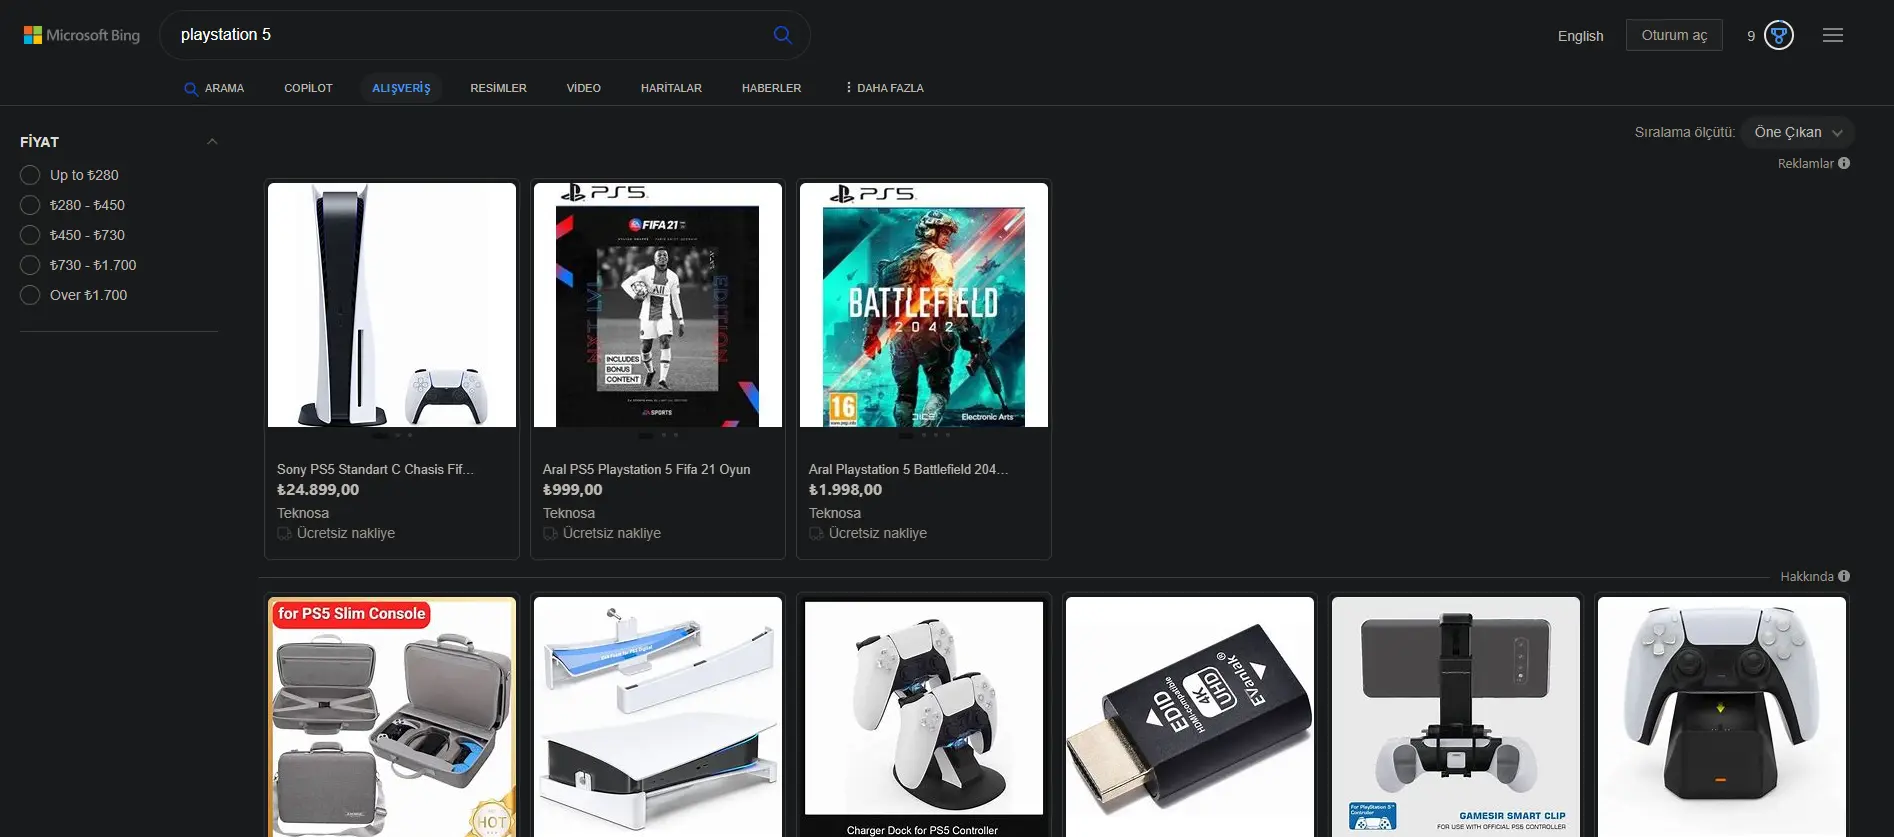Click Teknosa under the ₺999,00 price
The width and height of the screenshot is (1894, 837).
pos(569,513)
